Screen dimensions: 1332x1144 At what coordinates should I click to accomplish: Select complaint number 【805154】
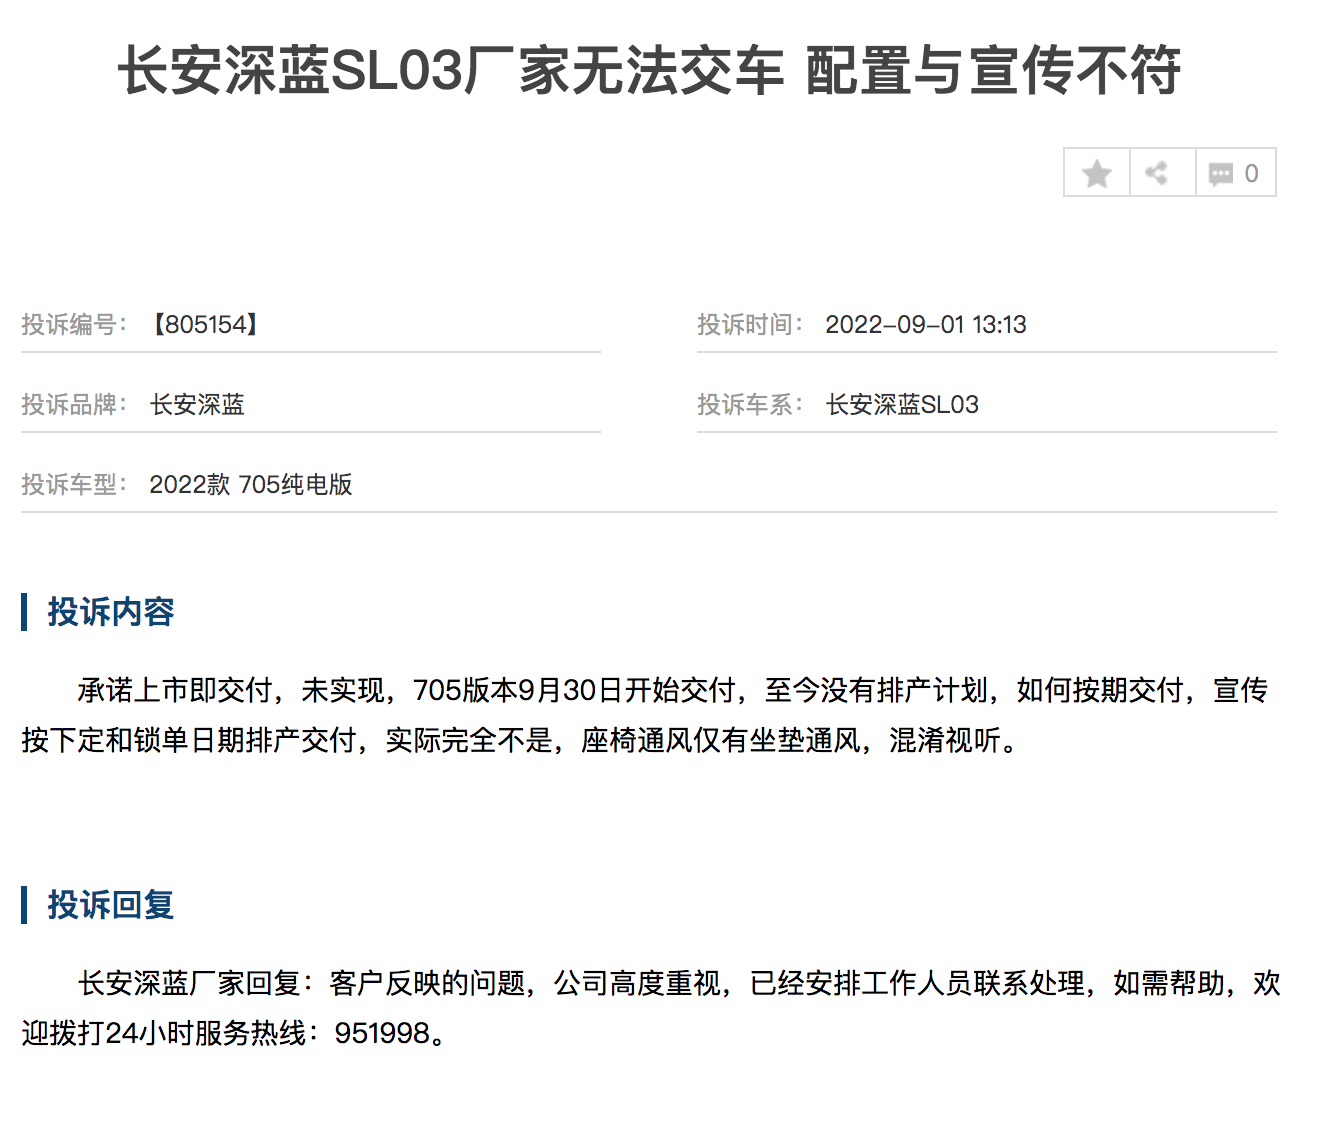click(x=205, y=324)
